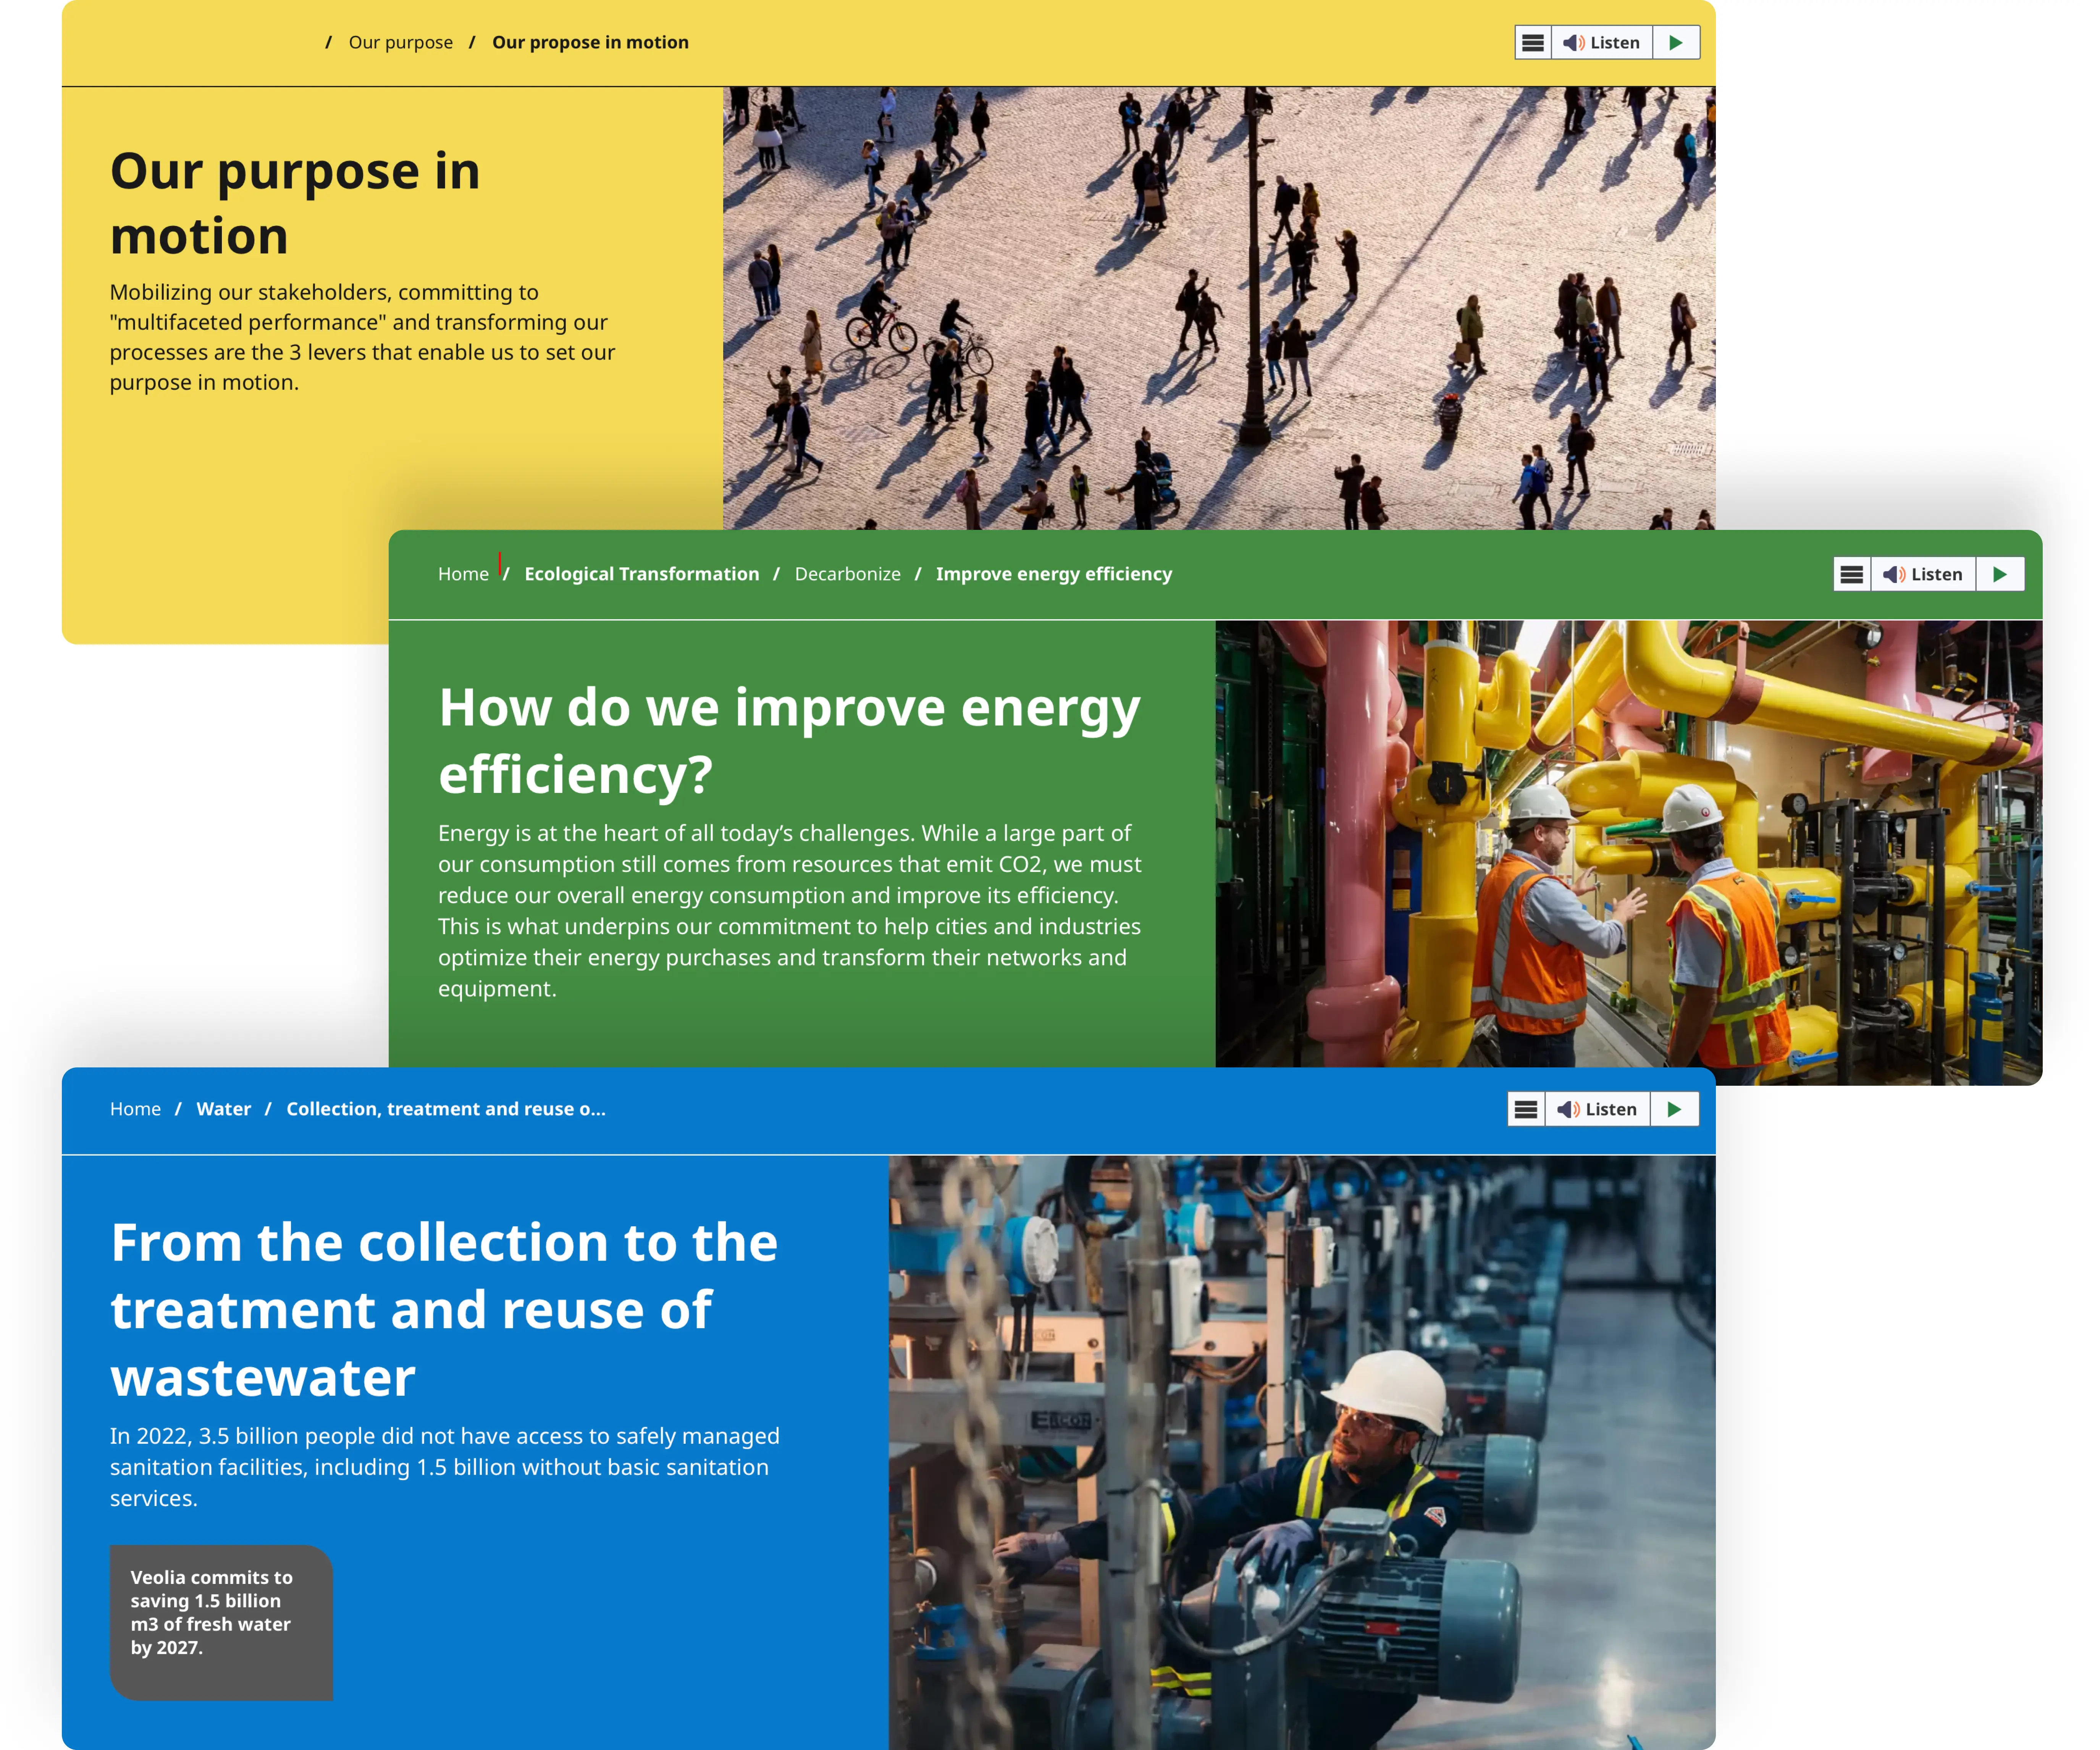This screenshot has height=1750, width=2100.
Task: Click the Listen button on the yellow page
Action: 1602,43
